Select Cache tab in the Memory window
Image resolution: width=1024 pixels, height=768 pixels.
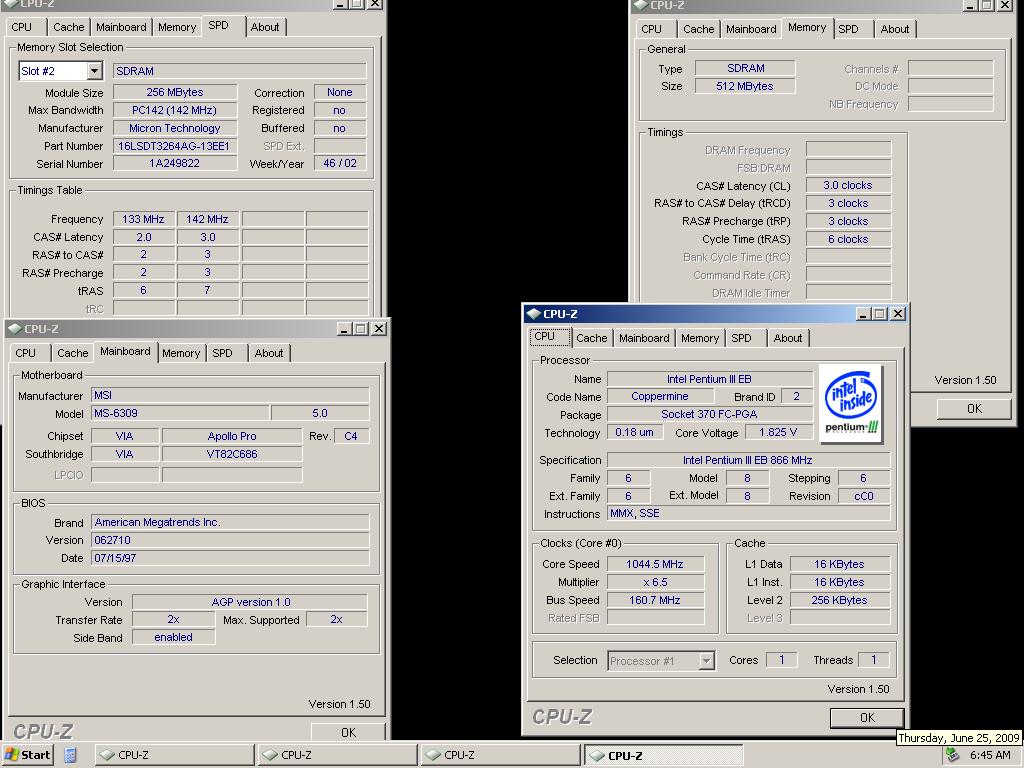[x=698, y=29]
